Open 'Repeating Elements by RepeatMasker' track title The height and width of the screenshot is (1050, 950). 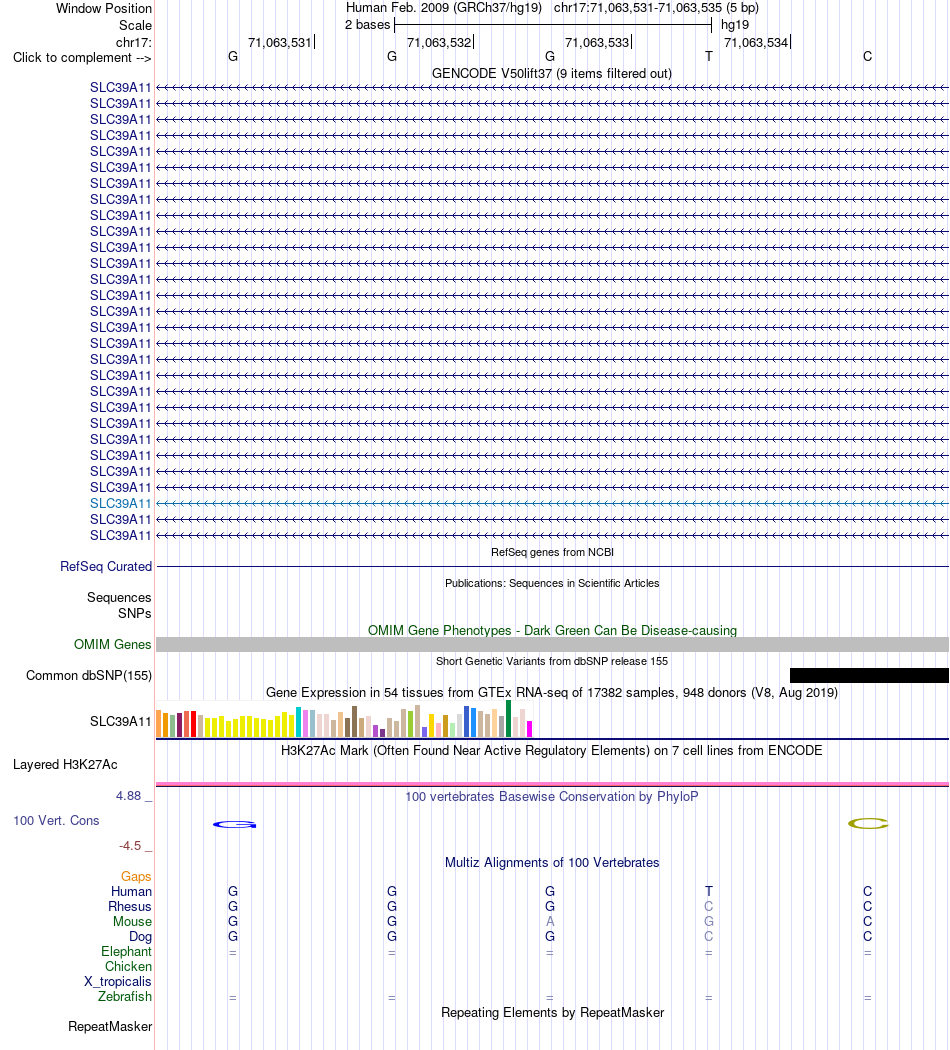pyautogui.click(x=552, y=1013)
